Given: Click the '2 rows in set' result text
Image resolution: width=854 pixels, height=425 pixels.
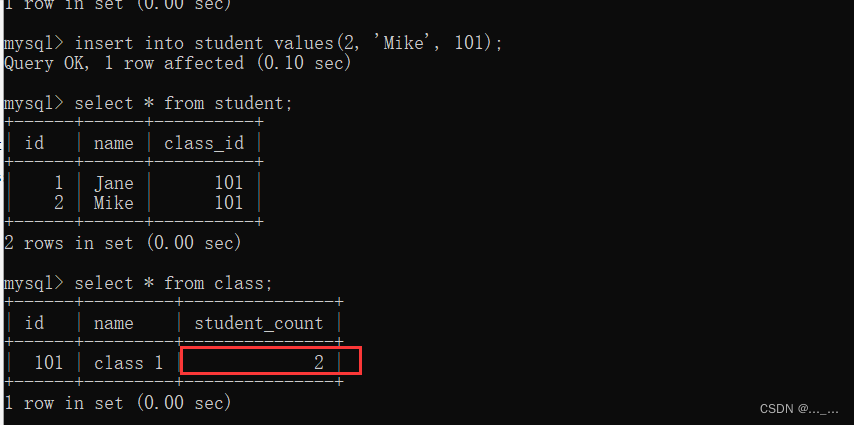Looking at the screenshot, I should coord(122,243).
